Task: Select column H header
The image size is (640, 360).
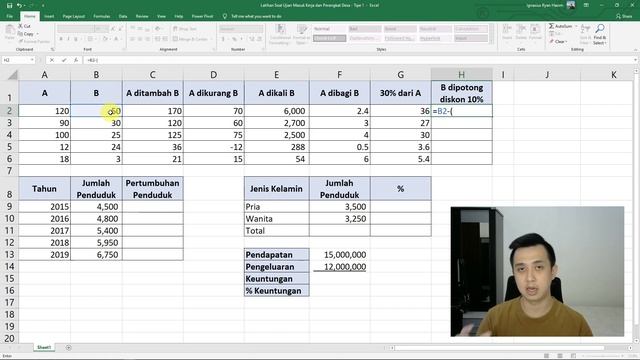Action: coord(461,75)
